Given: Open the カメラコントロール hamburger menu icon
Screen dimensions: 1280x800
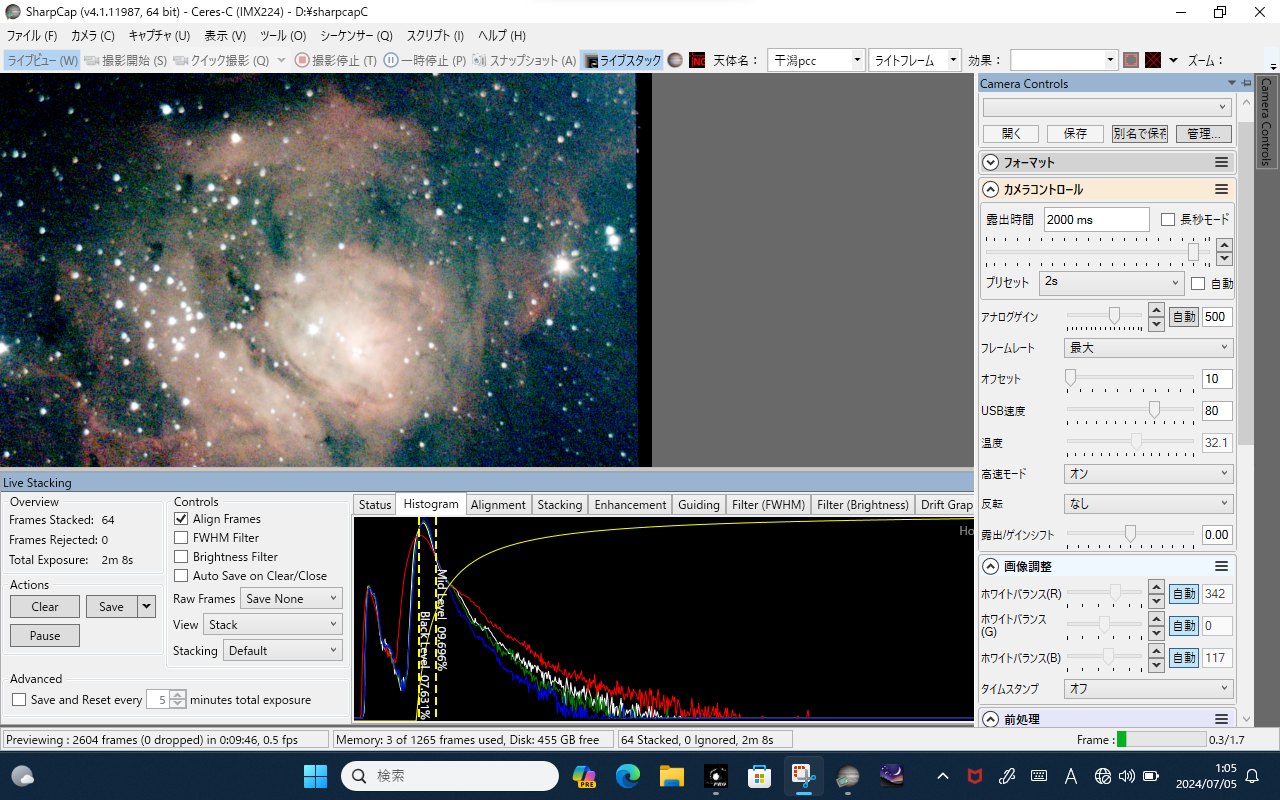Looking at the screenshot, I should tap(1221, 190).
